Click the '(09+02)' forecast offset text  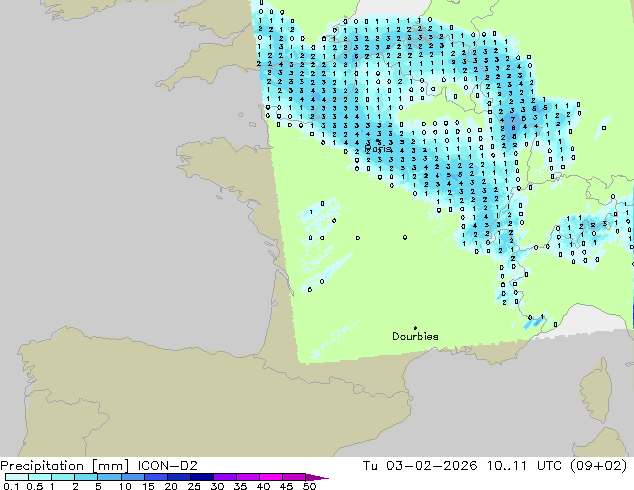click(599, 466)
